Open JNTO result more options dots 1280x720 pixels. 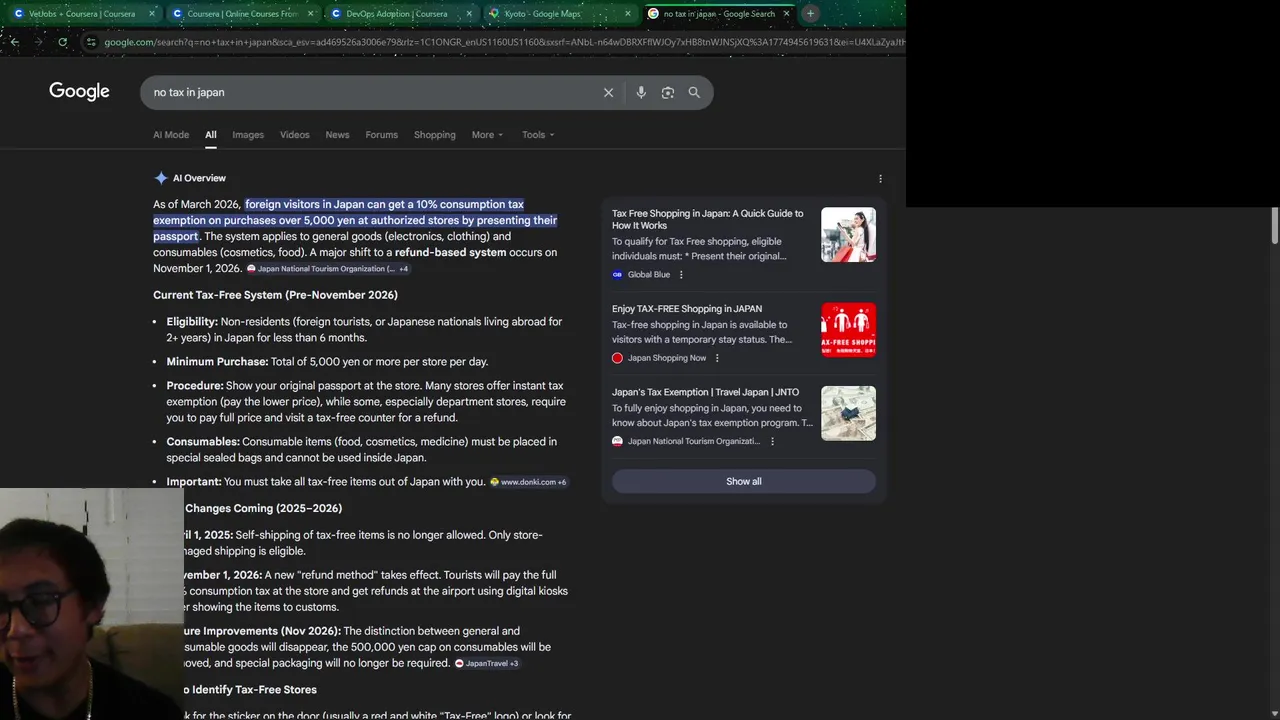(x=772, y=441)
